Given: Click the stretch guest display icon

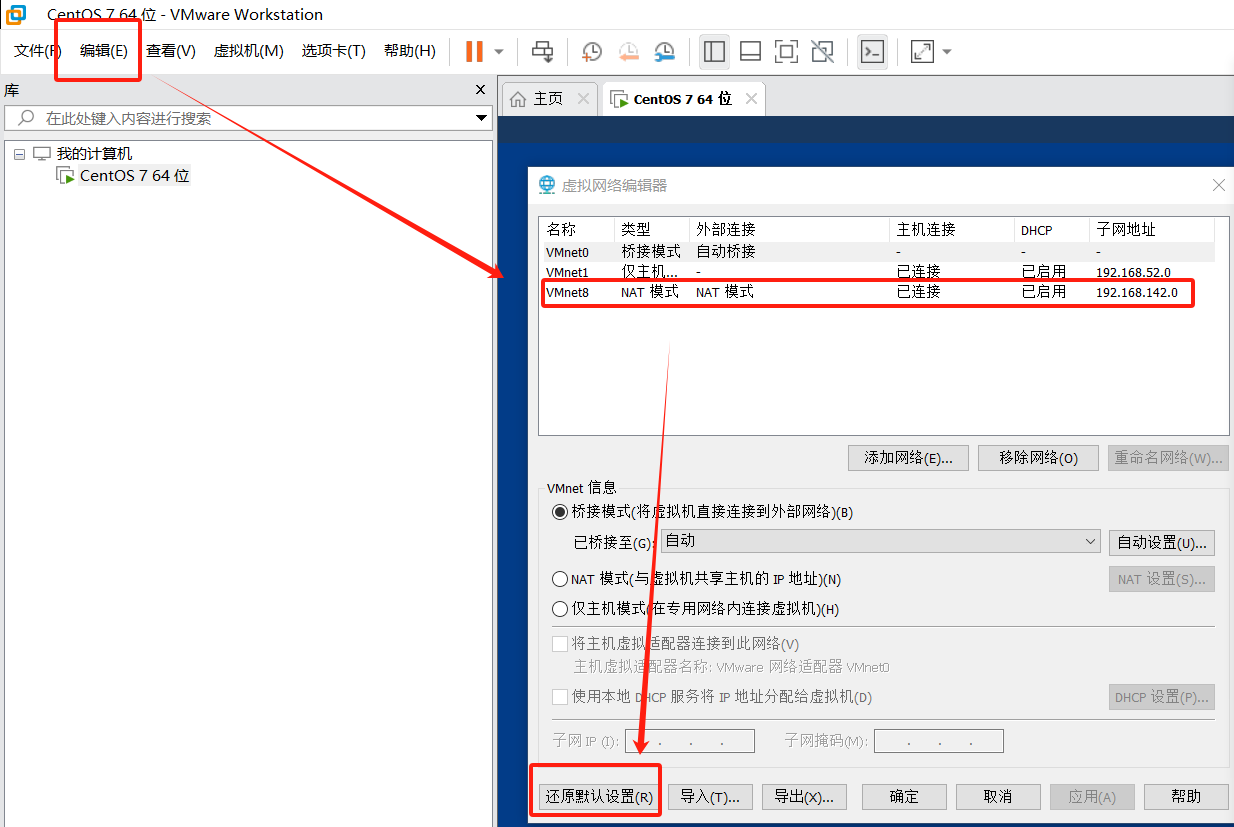Looking at the screenshot, I should (x=922, y=51).
